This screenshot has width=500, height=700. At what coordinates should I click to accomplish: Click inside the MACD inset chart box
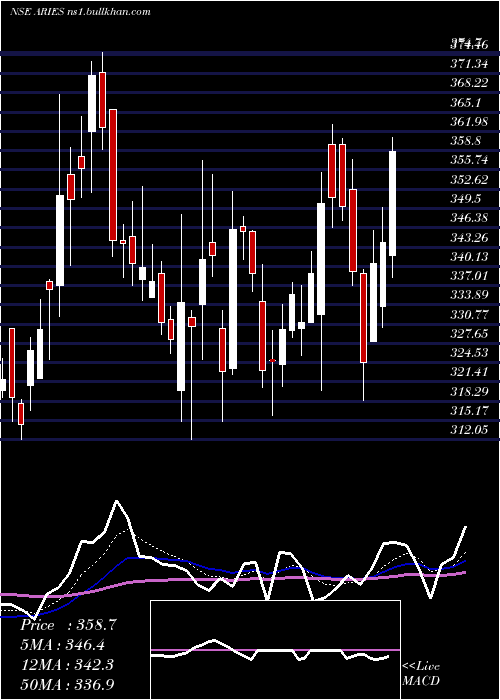[275, 650]
